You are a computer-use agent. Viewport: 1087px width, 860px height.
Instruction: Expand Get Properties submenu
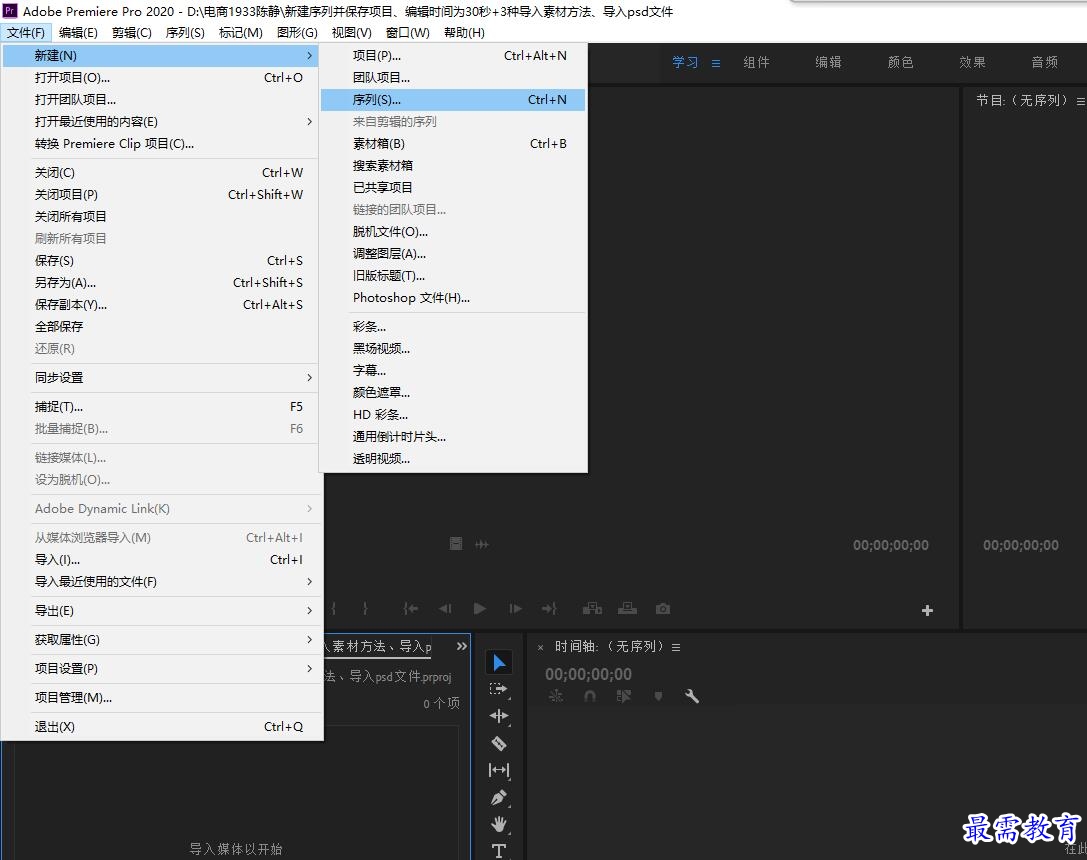tap(309, 640)
